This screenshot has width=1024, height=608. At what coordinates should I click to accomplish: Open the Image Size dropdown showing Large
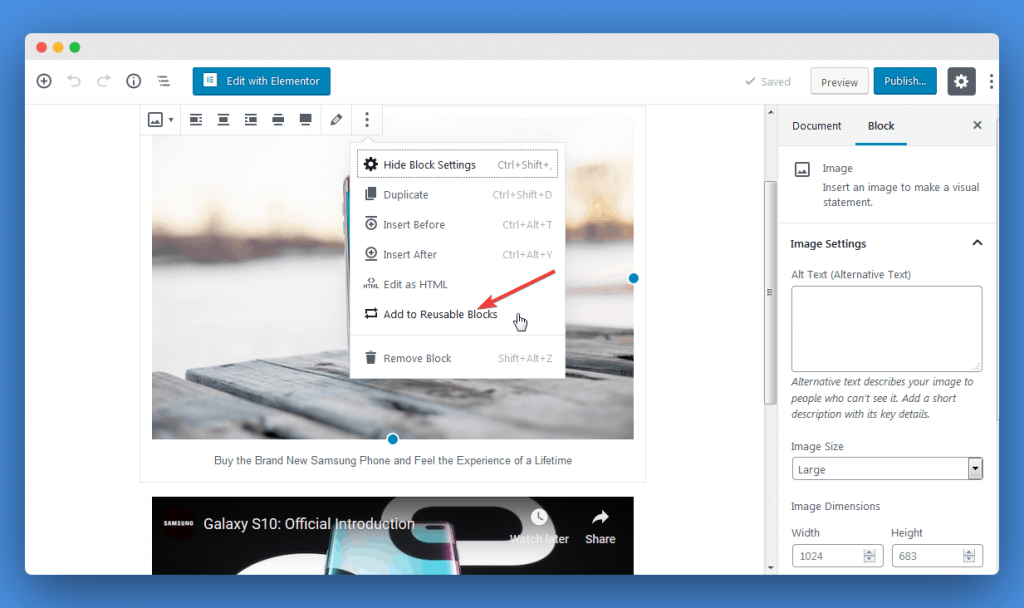click(886, 468)
